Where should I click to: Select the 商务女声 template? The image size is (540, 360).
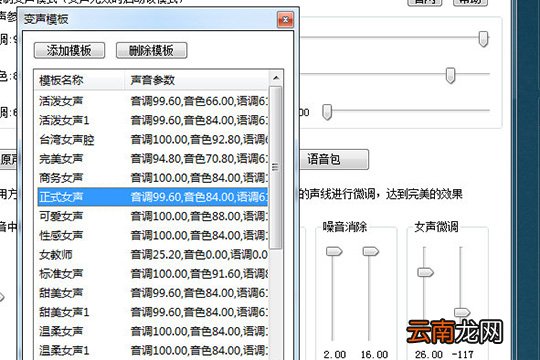[152, 178]
